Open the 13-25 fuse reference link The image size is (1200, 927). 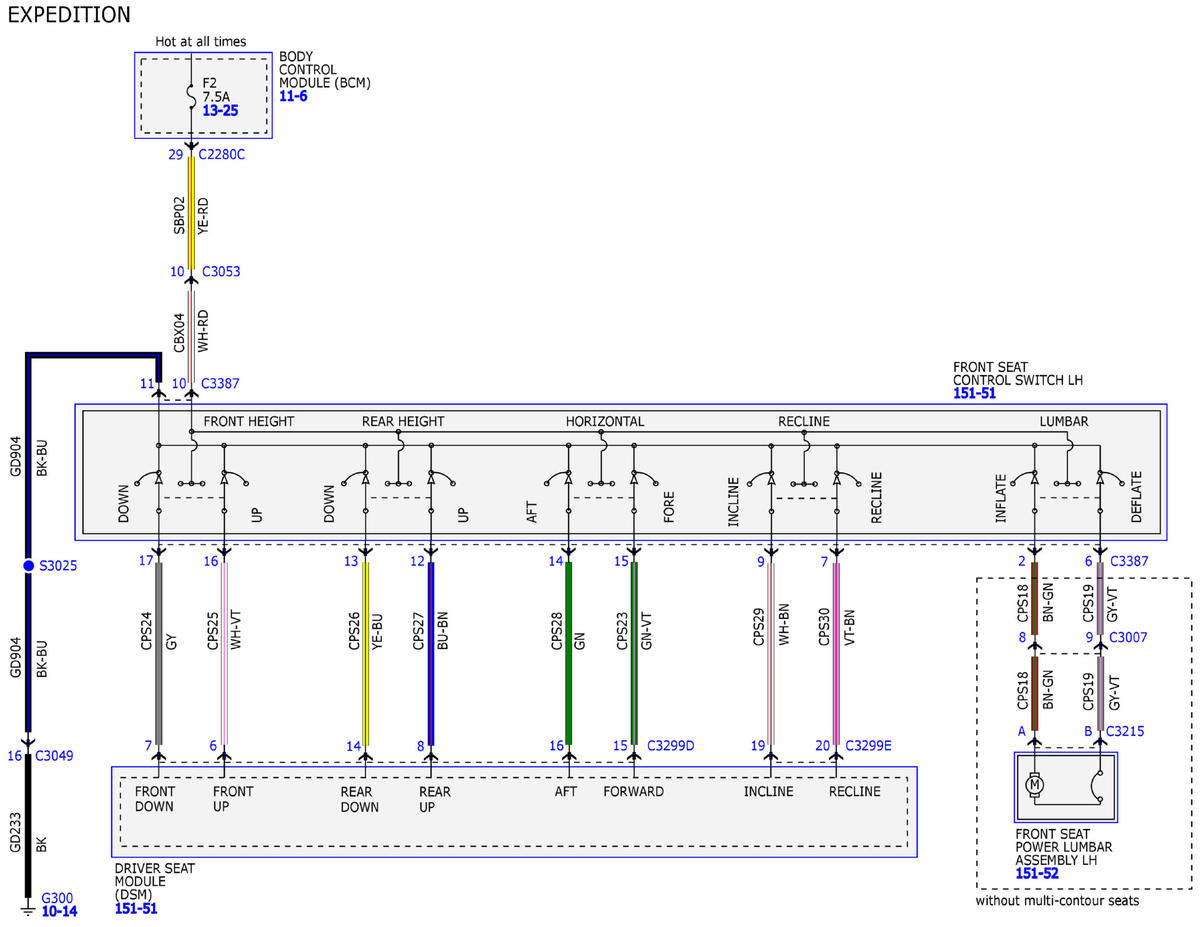(x=220, y=111)
